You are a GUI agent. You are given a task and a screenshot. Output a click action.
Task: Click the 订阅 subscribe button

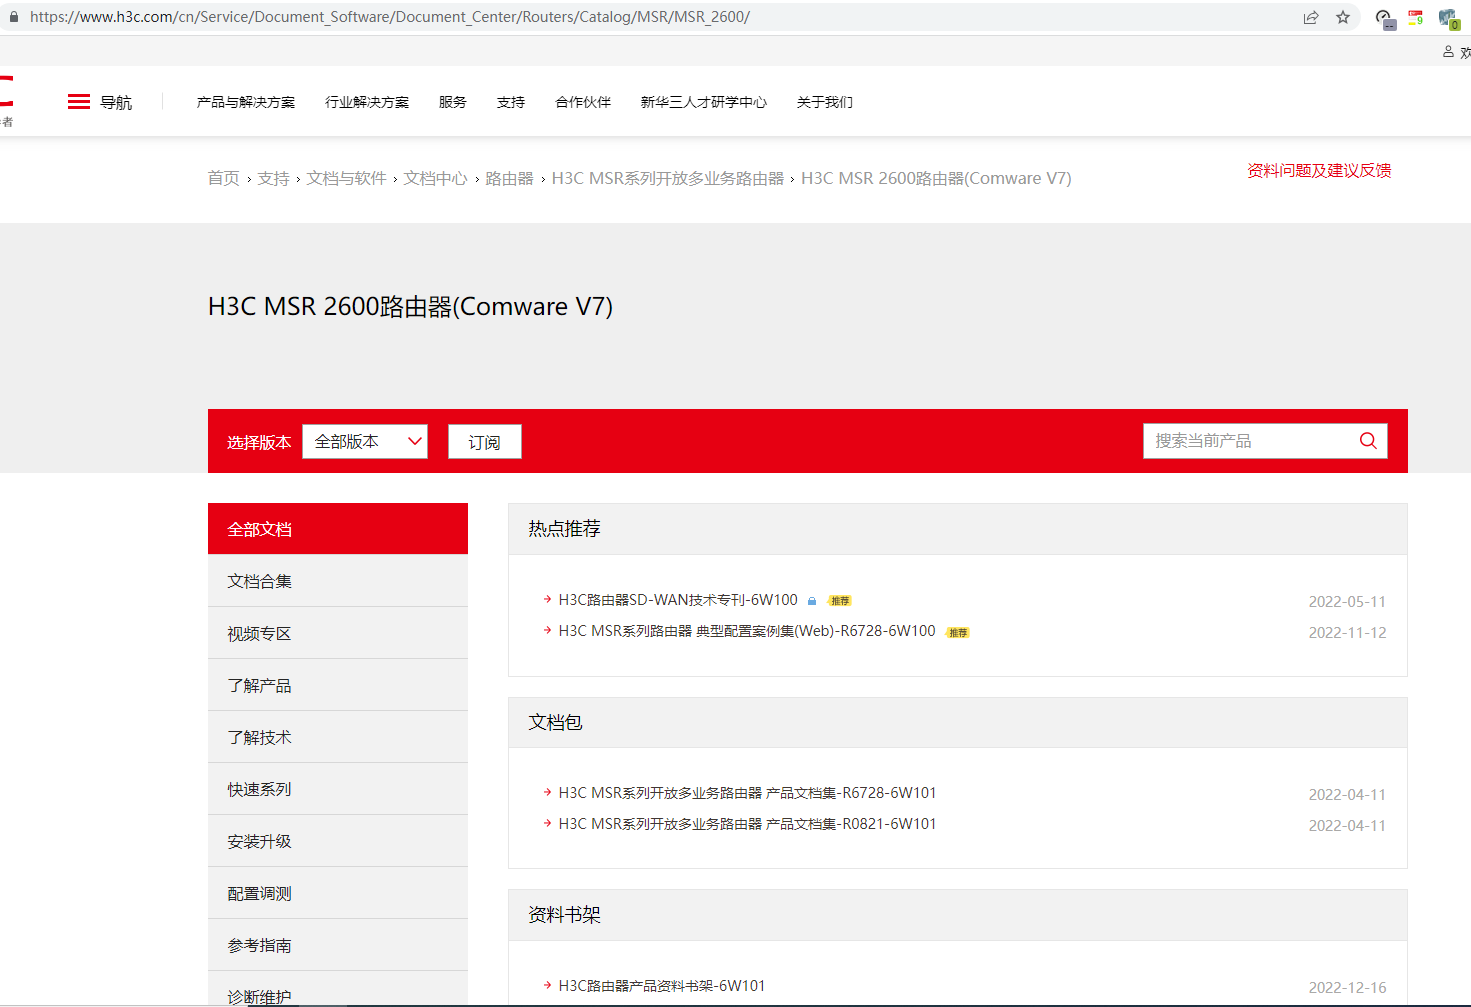tap(485, 442)
